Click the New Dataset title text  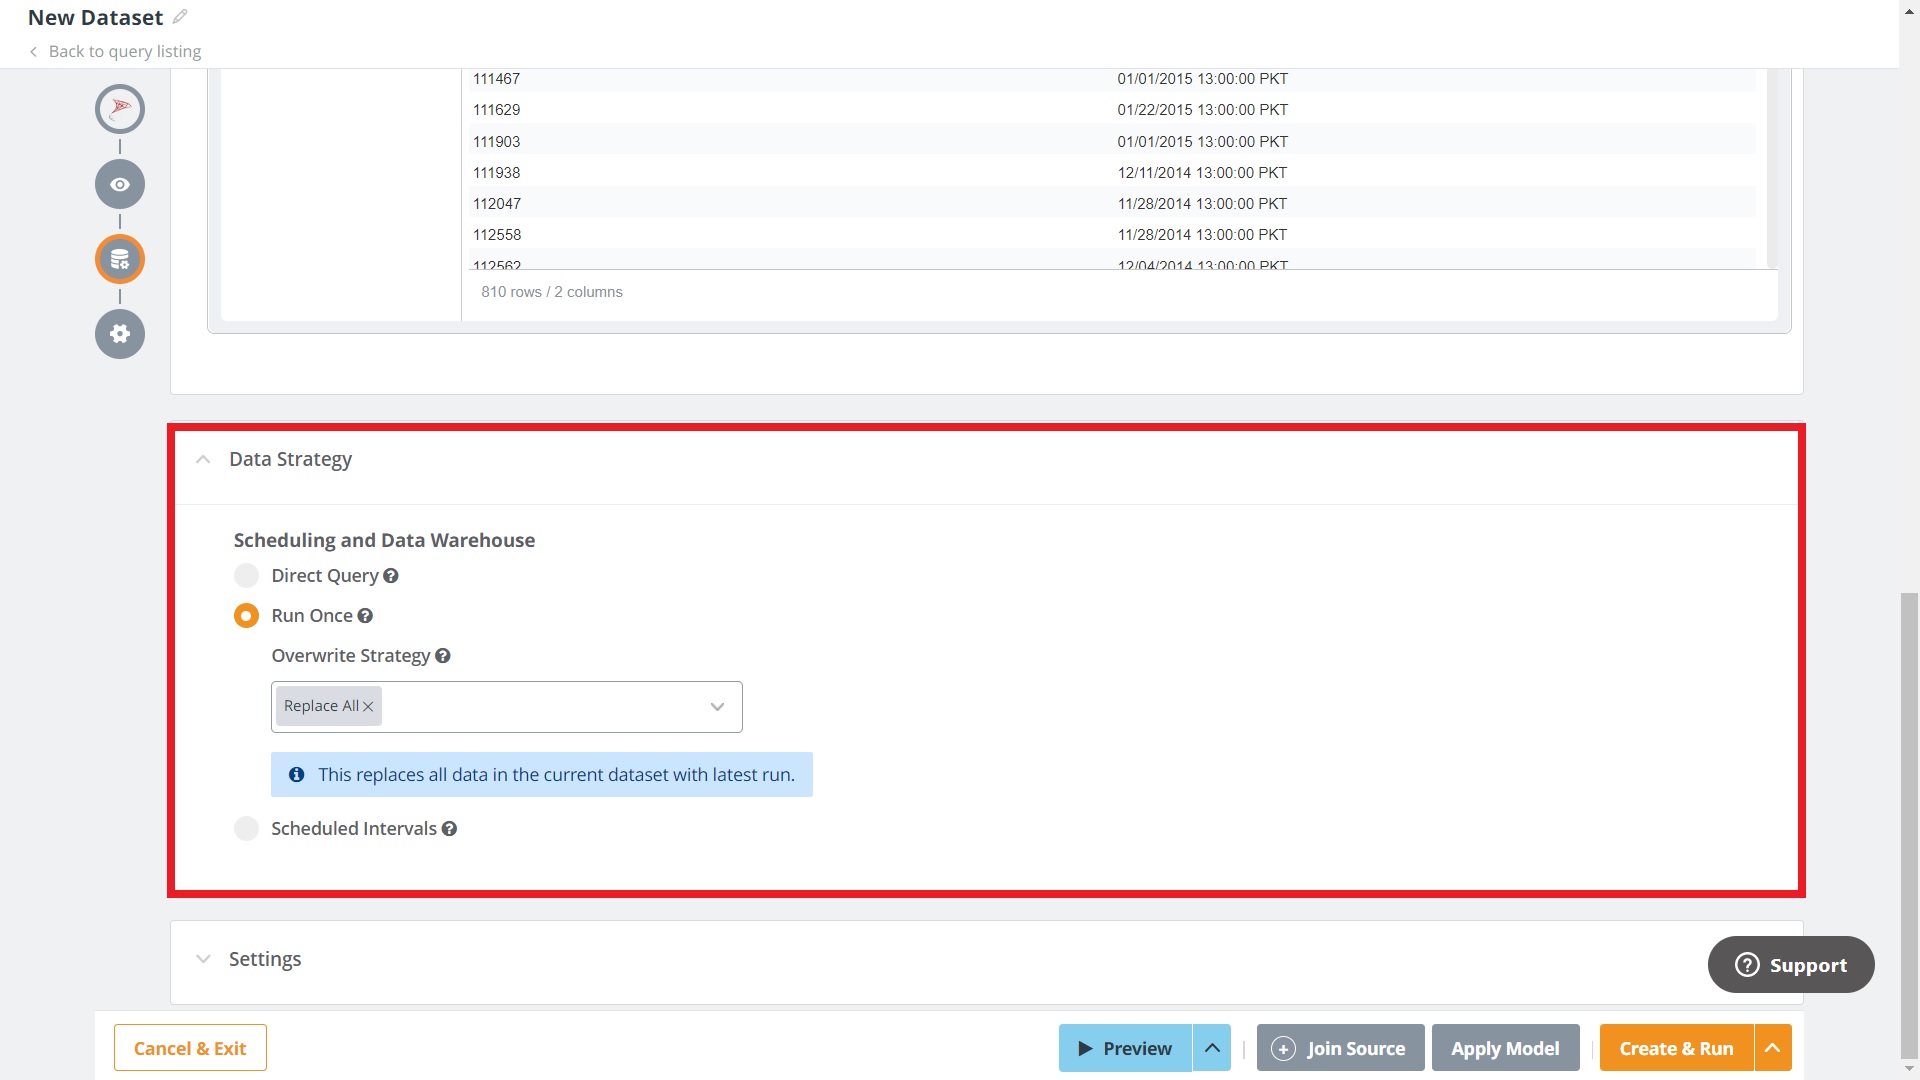coord(95,17)
